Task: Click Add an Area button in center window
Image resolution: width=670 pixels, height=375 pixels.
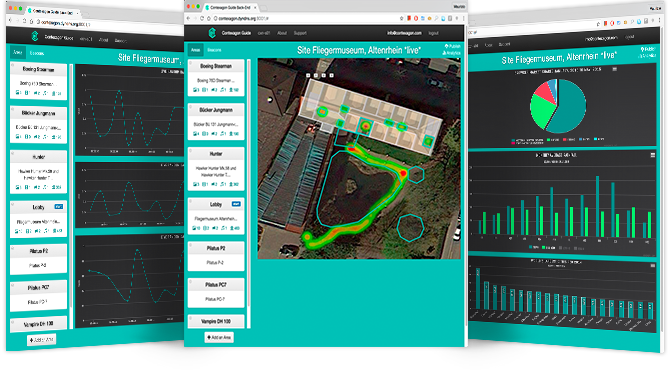Action: tap(219, 337)
